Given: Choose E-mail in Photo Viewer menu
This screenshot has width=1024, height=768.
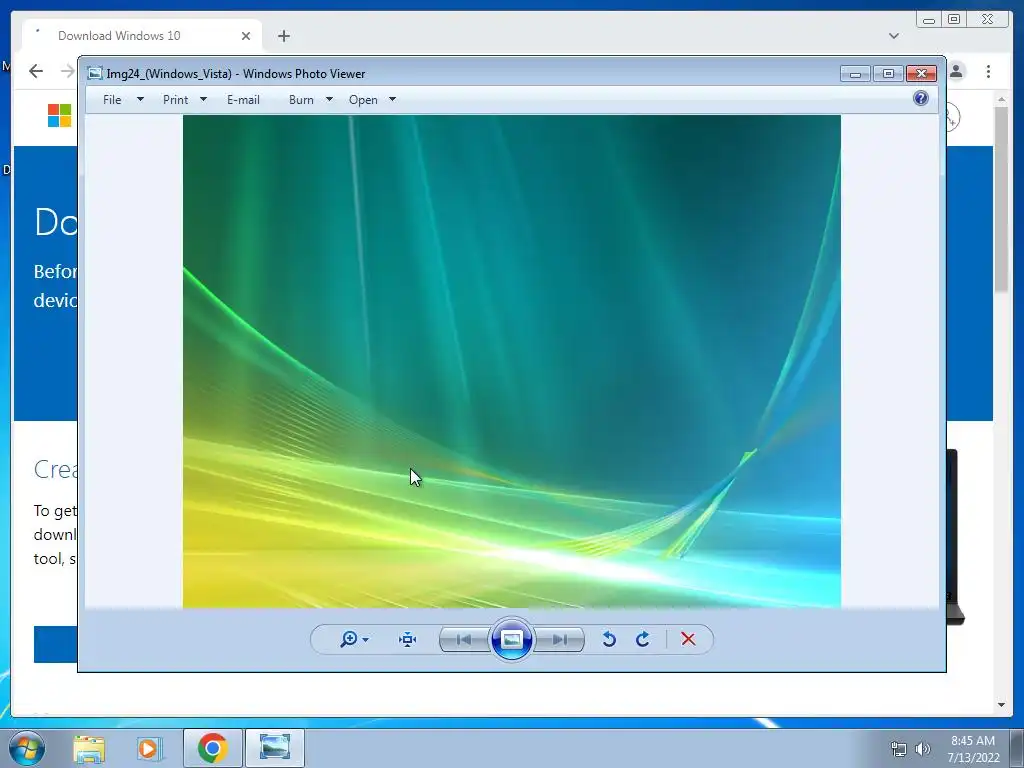Looking at the screenshot, I should (x=243, y=100).
